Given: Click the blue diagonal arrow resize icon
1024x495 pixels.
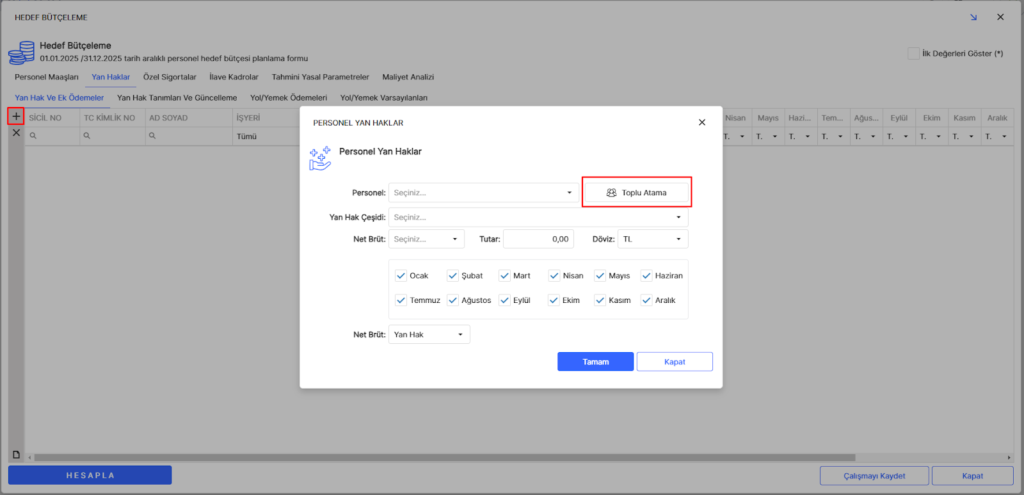Looking at the screenshot, I should 973,17.
